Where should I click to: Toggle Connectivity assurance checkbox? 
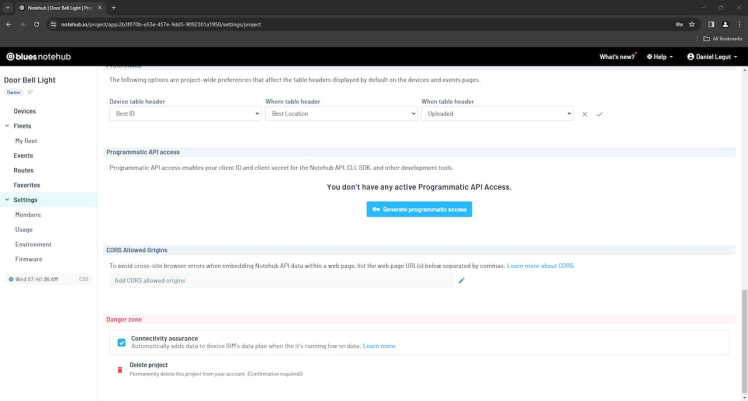point(122,342)
